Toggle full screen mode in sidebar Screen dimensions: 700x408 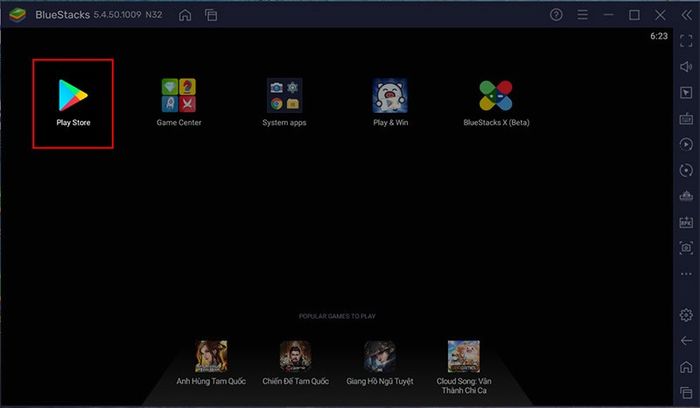pos(686,41)
